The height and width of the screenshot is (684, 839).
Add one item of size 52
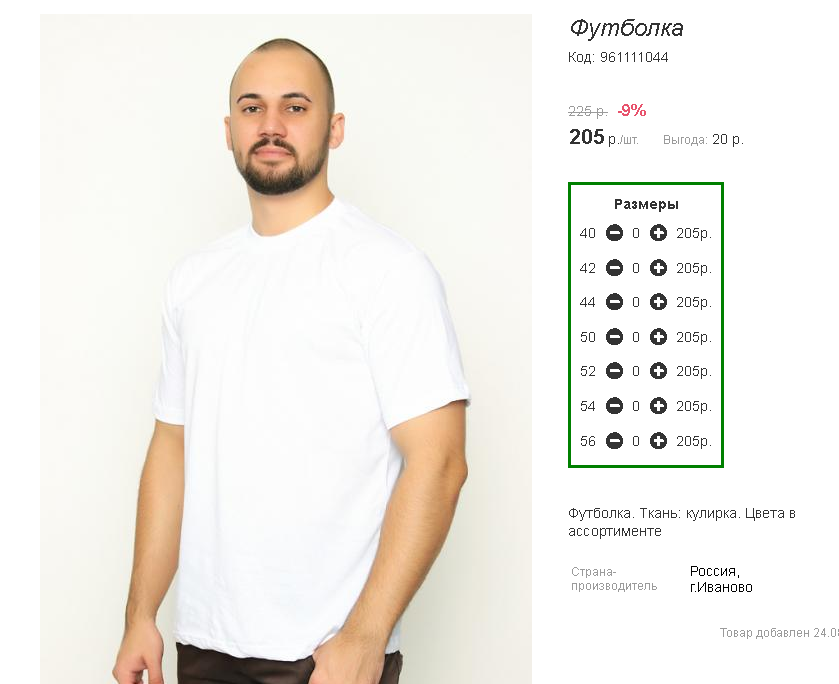pyautogui.click(x=658, y=371)
